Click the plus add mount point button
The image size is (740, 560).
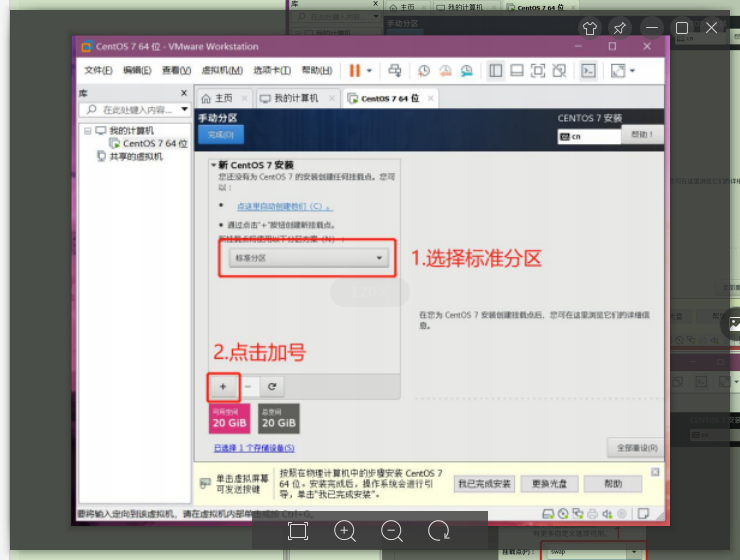tap(223, 387)
